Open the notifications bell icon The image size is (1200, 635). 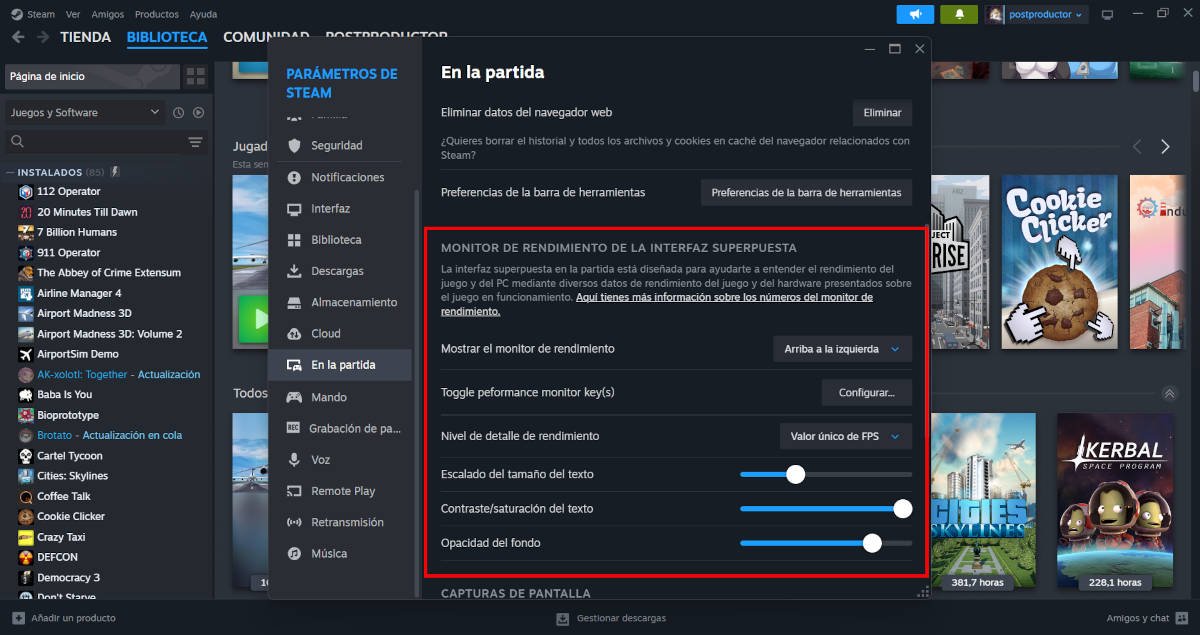coord(959,14)
